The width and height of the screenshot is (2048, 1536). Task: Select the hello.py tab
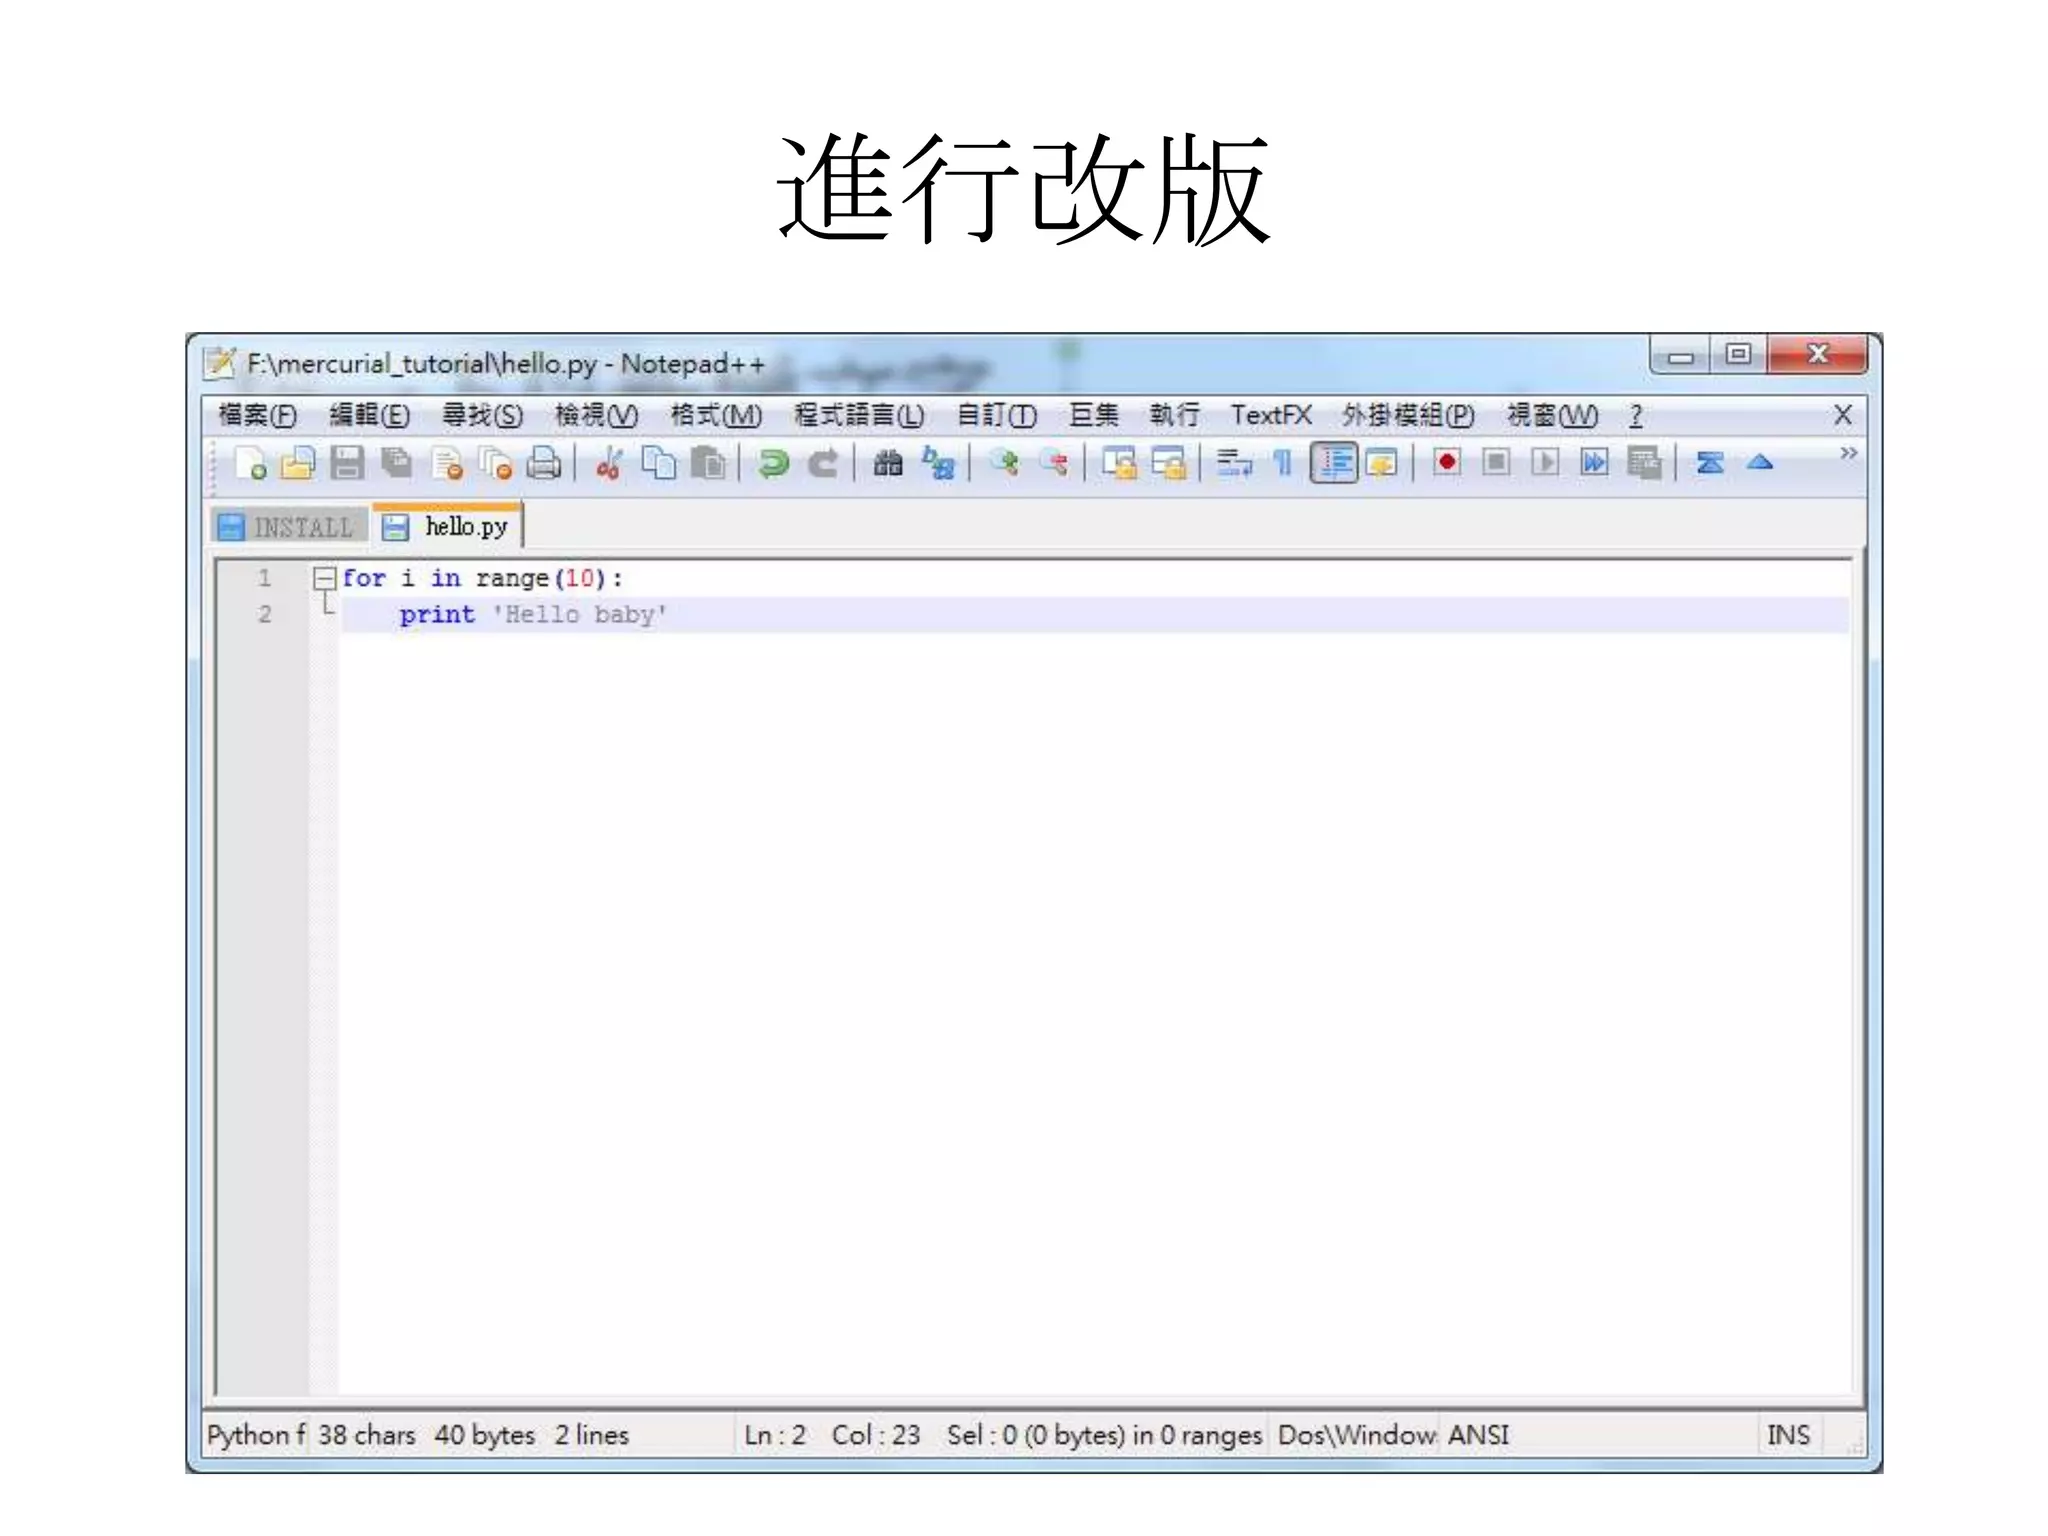(x=447, y=526)
